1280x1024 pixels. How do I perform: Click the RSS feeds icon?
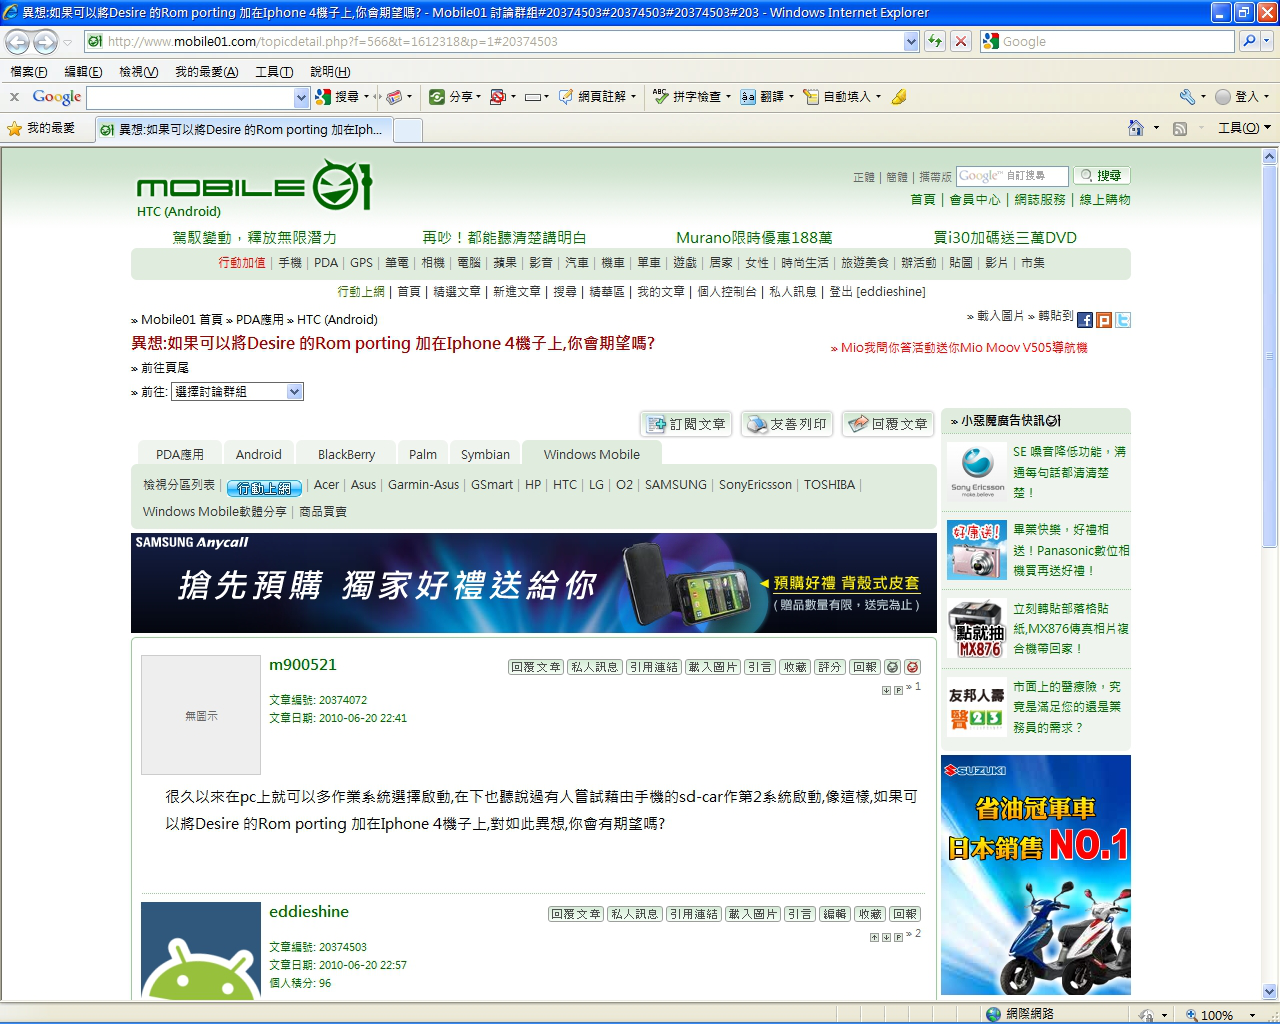pos(1180,129)
